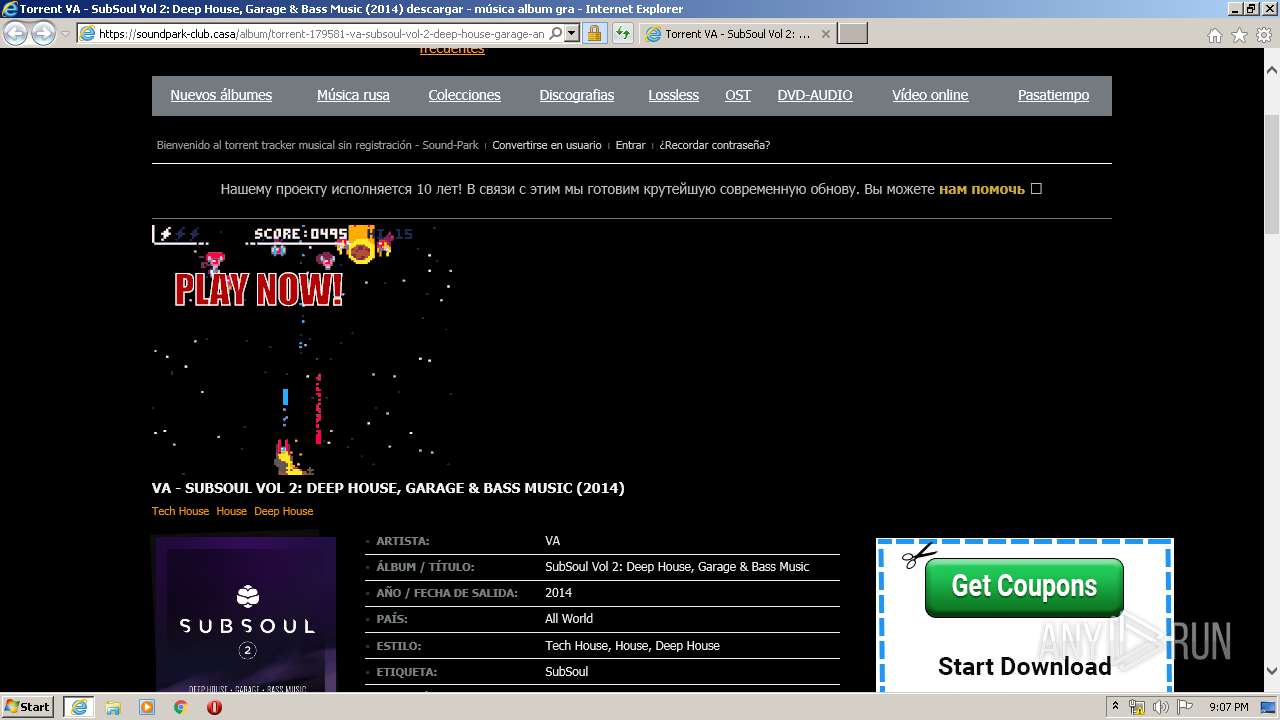
Task: Open the DVD-AUDIO menu item
Action: [x=815, y=95]
